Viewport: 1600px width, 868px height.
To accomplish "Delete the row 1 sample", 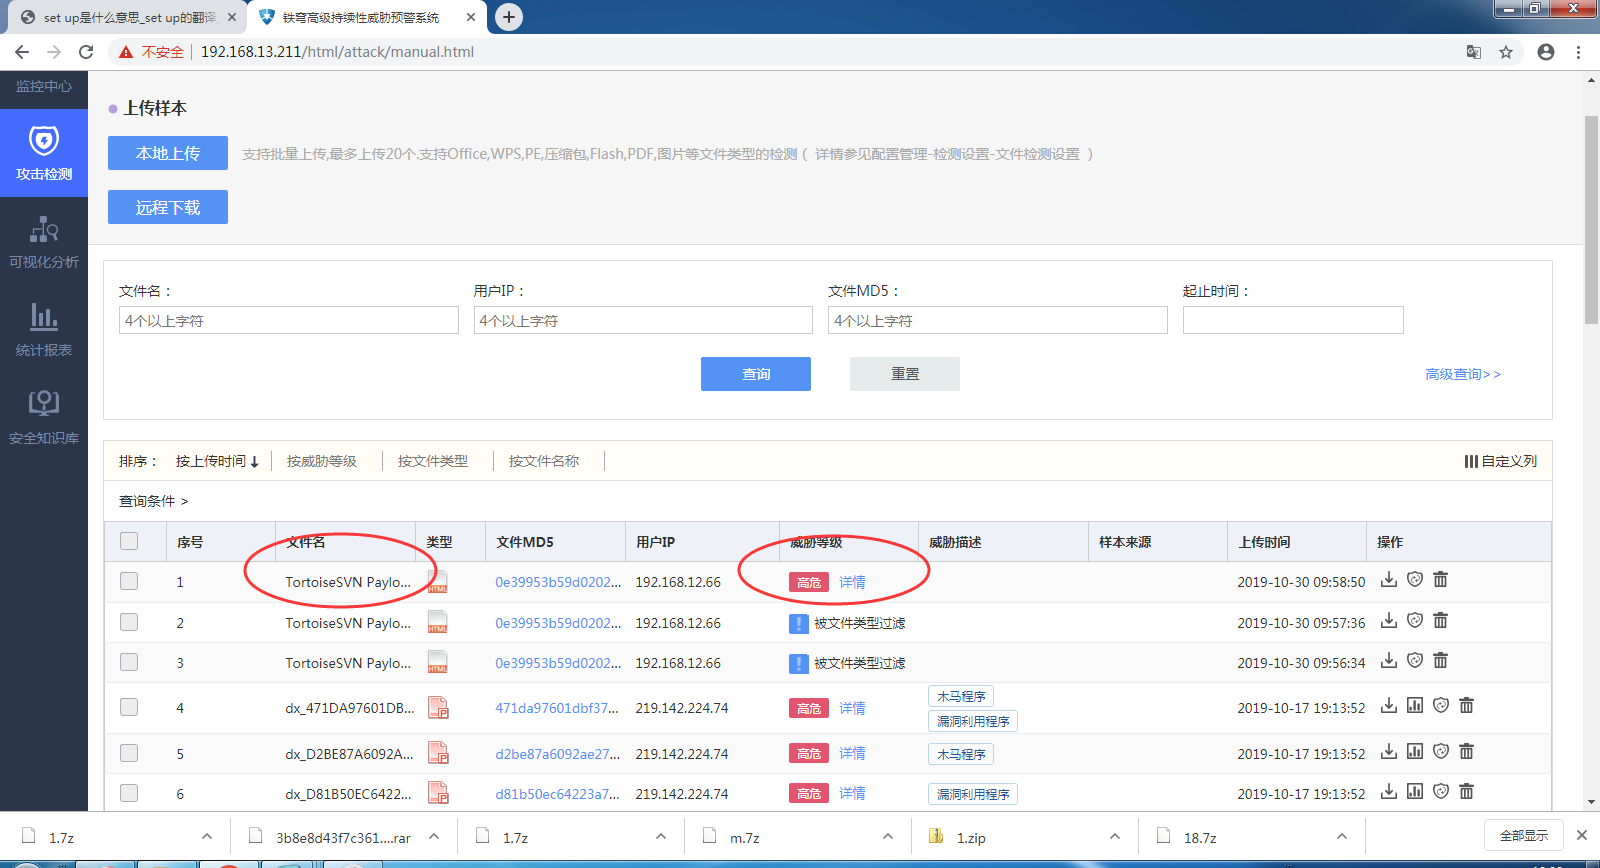I will tap(1441, 580).
